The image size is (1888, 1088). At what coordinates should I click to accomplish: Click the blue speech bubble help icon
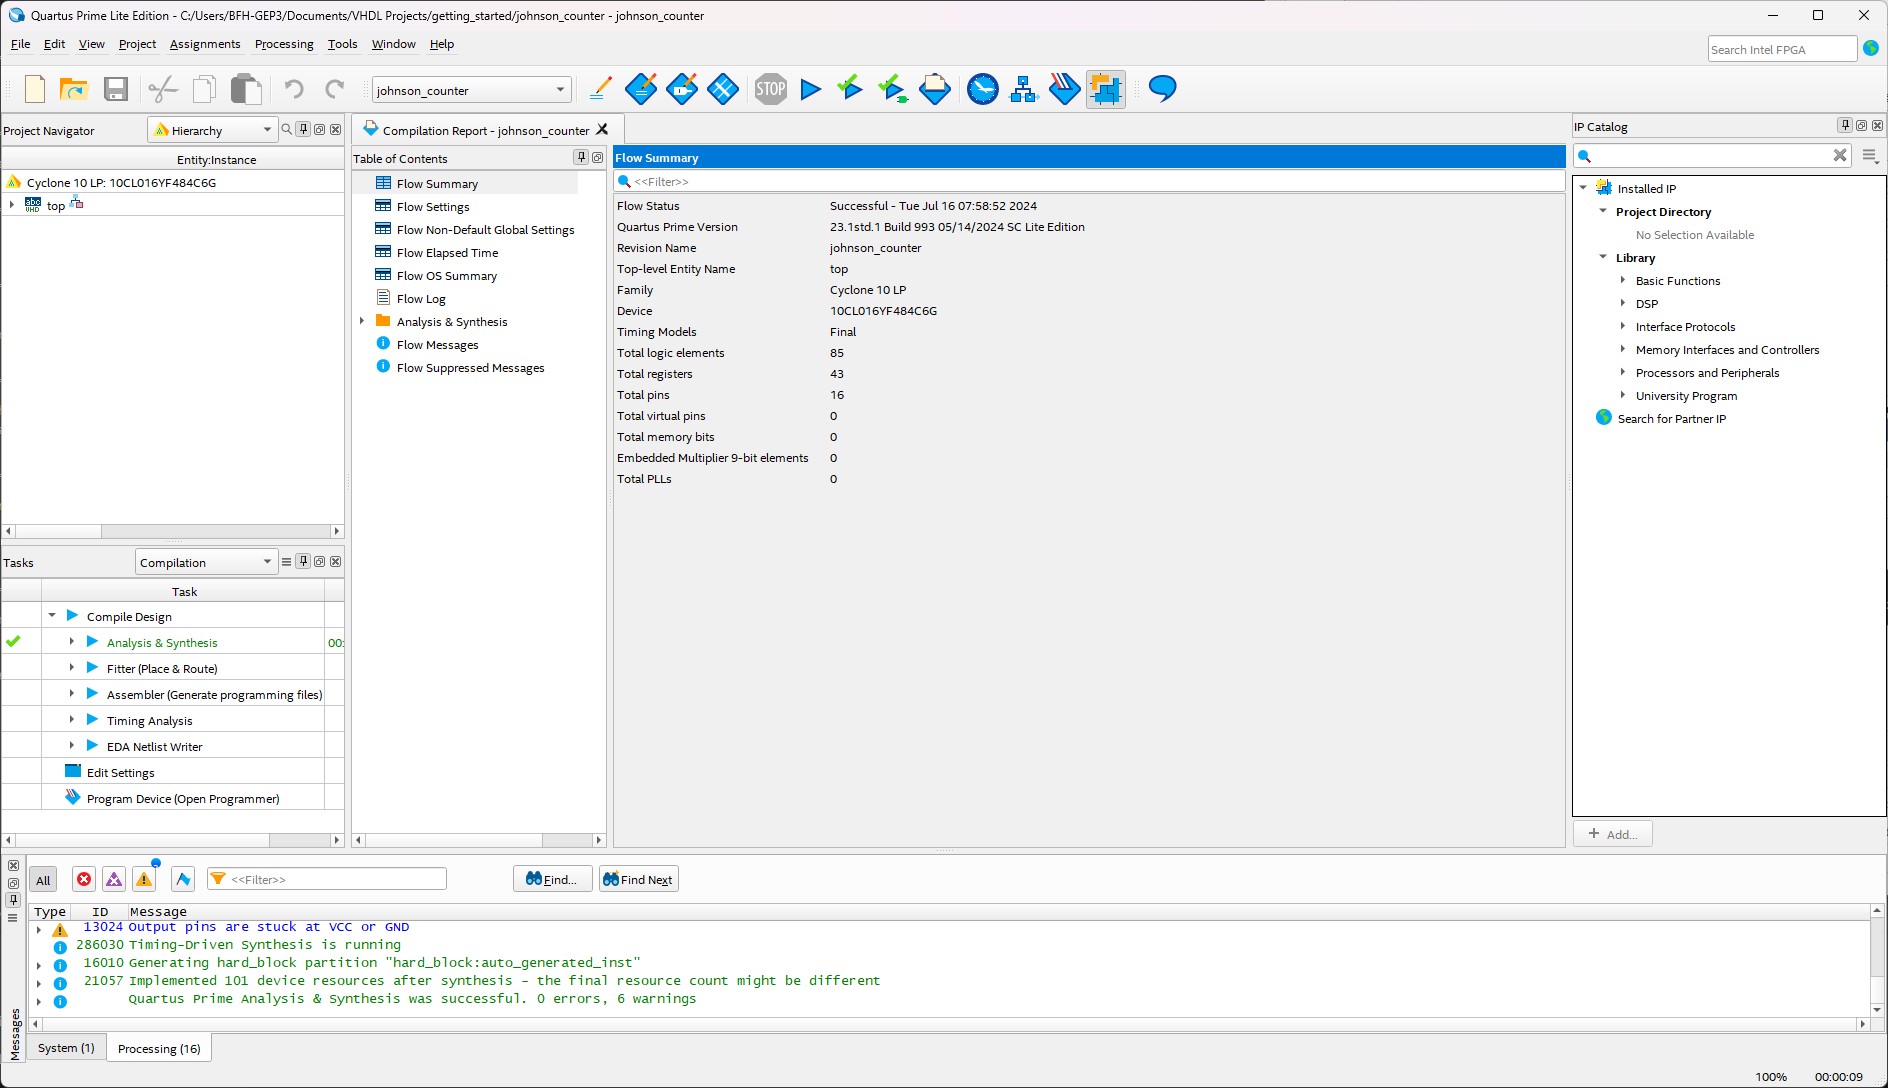pos(1163,90)
